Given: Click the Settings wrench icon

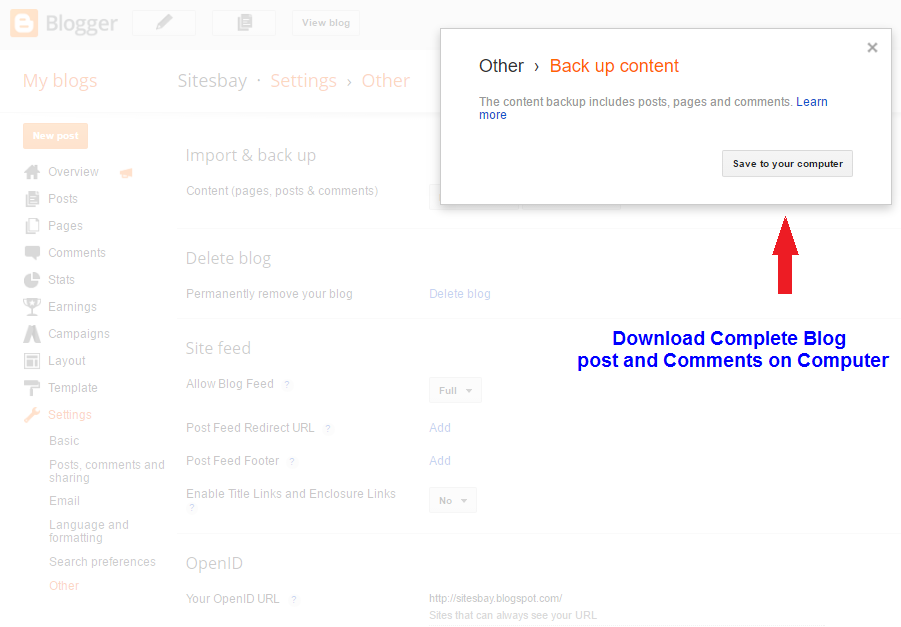Looking at the screenshot, I should [32, 415].
